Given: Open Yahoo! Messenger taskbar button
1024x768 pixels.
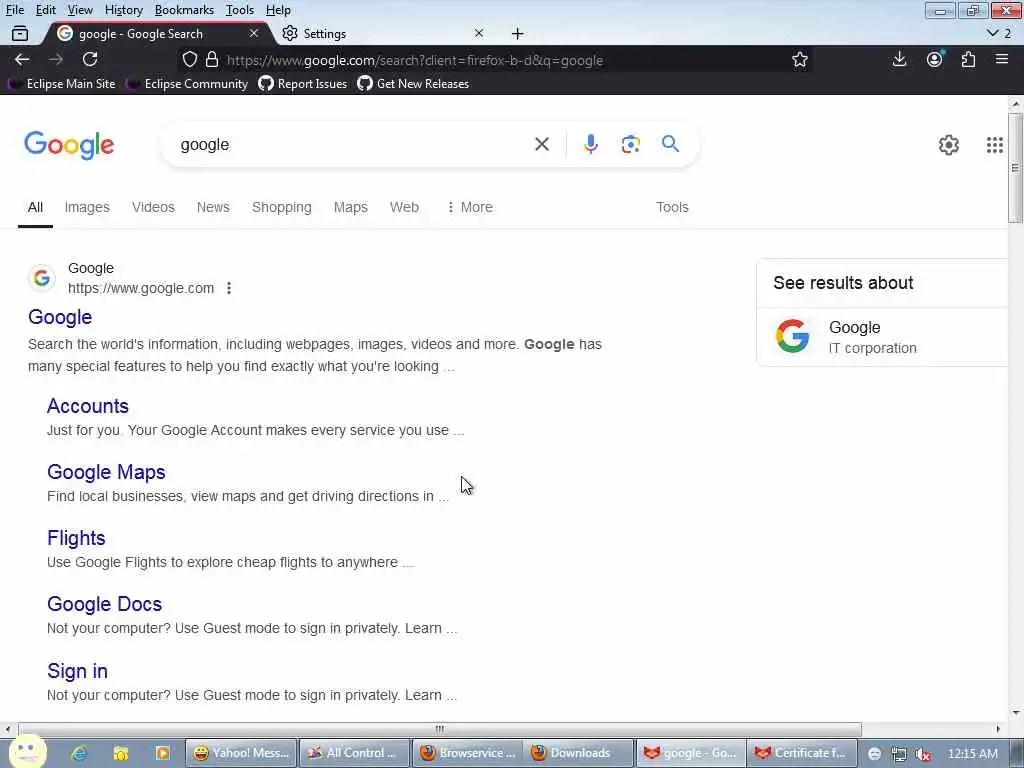Looking at the screenshot, I should pos(242,753).
